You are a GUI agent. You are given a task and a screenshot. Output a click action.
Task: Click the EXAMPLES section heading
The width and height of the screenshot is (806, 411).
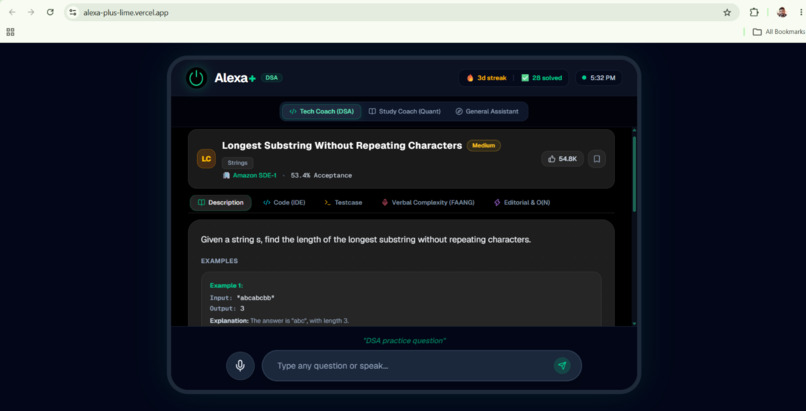(219, 261)
